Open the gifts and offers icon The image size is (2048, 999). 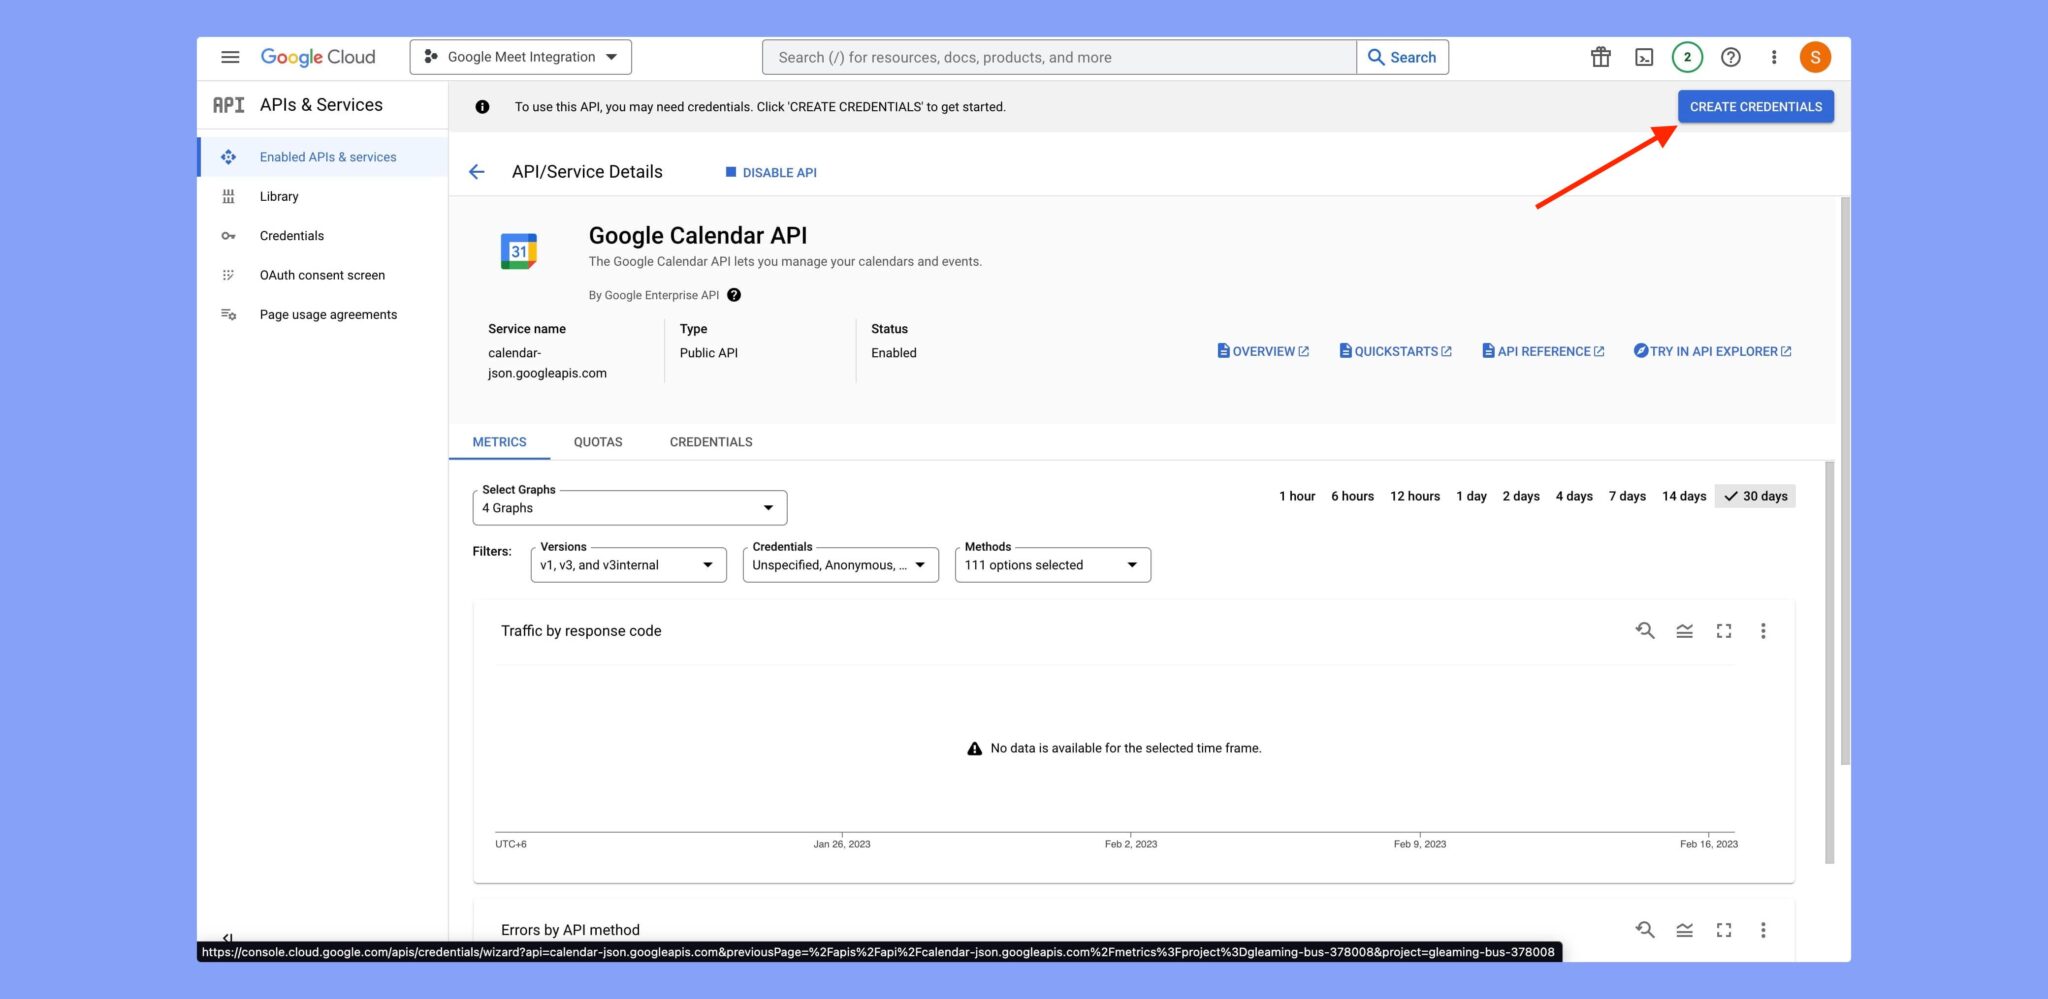click(1600, 57)
